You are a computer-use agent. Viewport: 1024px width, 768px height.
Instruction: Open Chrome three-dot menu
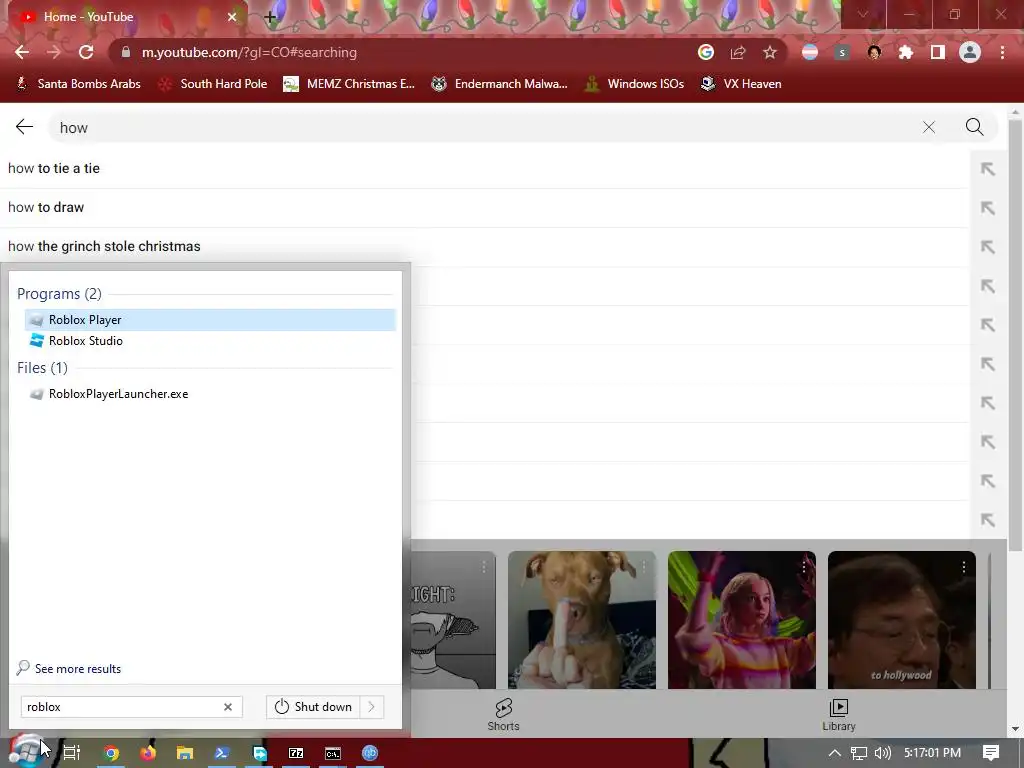click(x=1002, y=52)
